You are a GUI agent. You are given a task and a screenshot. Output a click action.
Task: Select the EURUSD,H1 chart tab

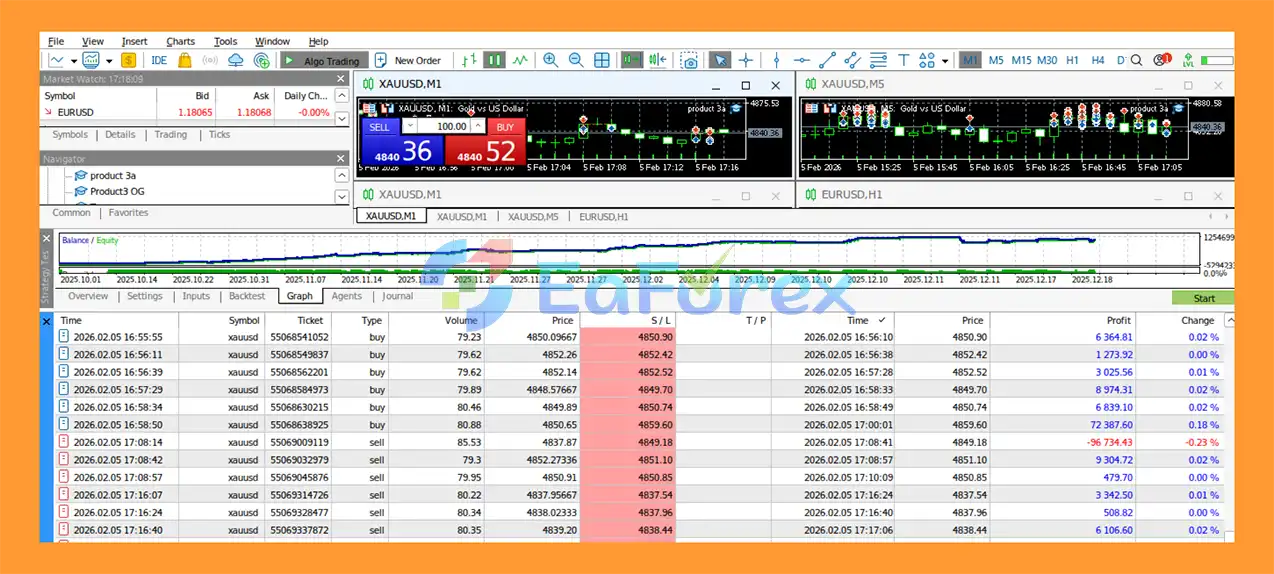(x=603, y=216)
